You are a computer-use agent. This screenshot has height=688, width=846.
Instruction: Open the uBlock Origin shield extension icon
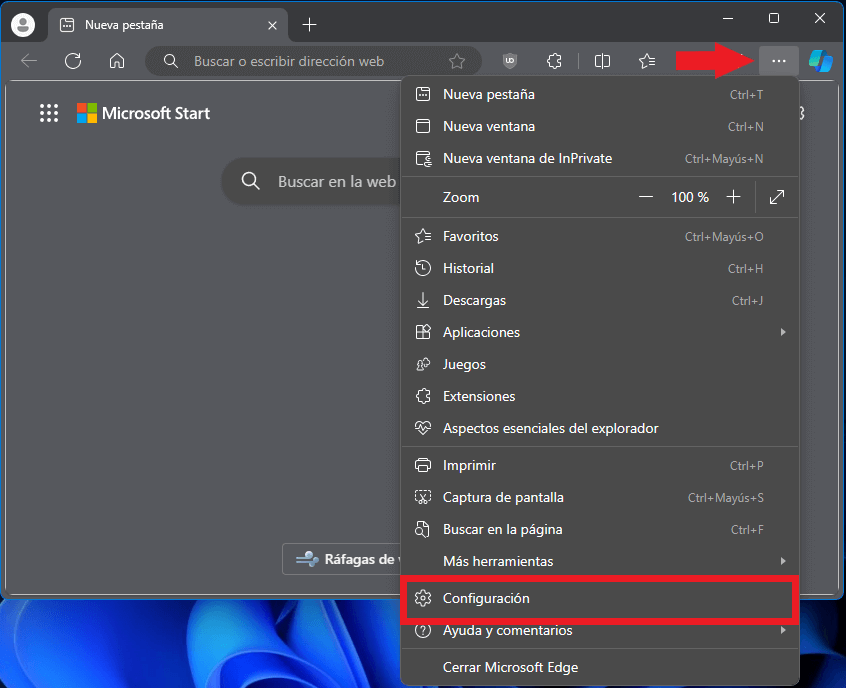510,61
